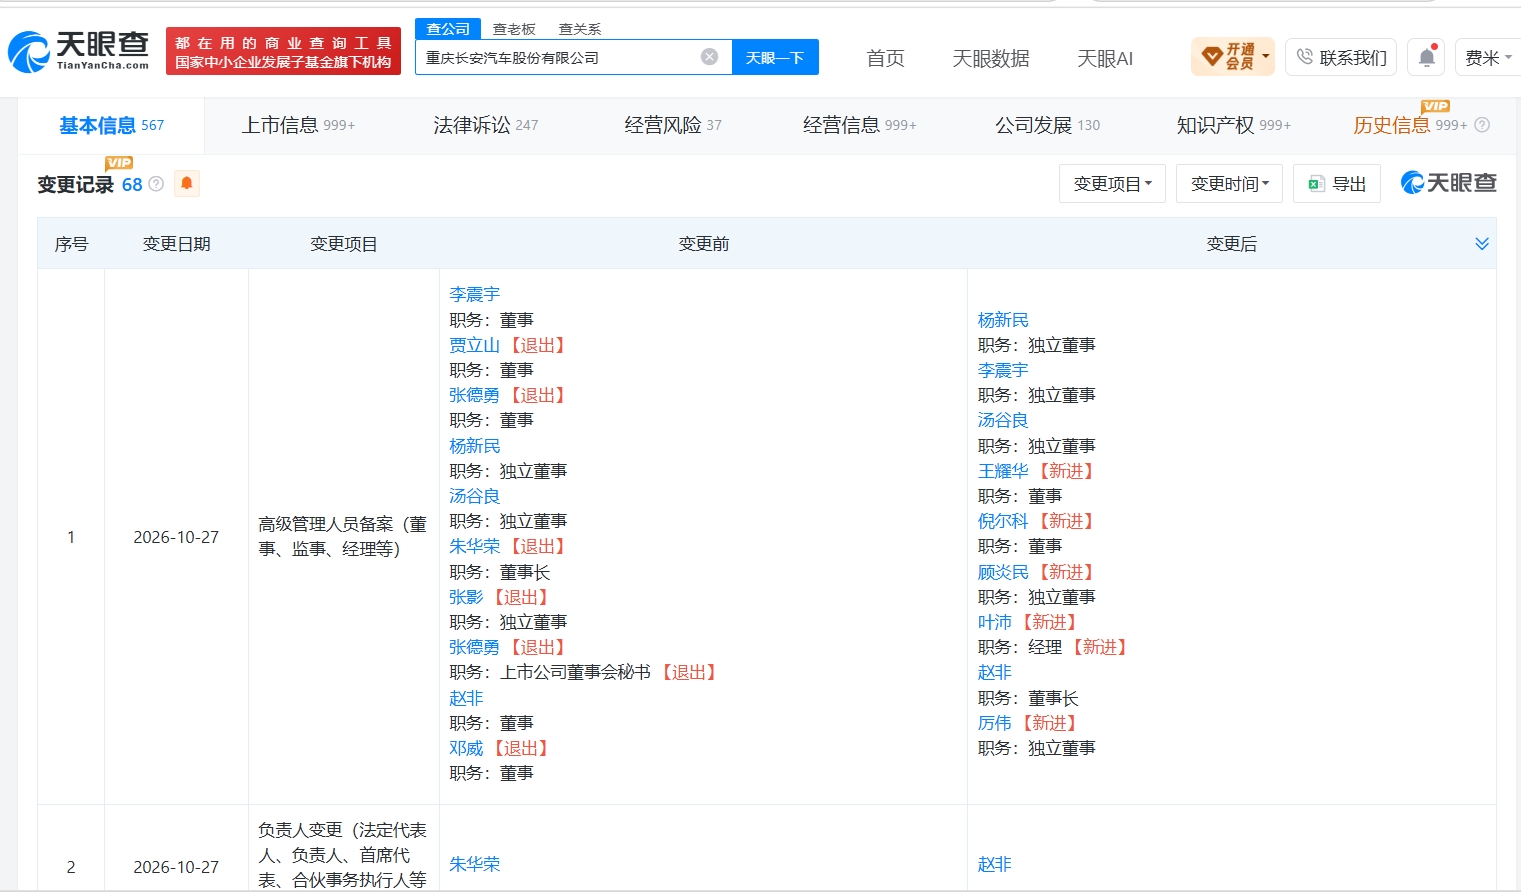This screenshot has height=894, width=1521.
Task: Open the 变更项目 filter dropdown
Action: [1112, 184]
